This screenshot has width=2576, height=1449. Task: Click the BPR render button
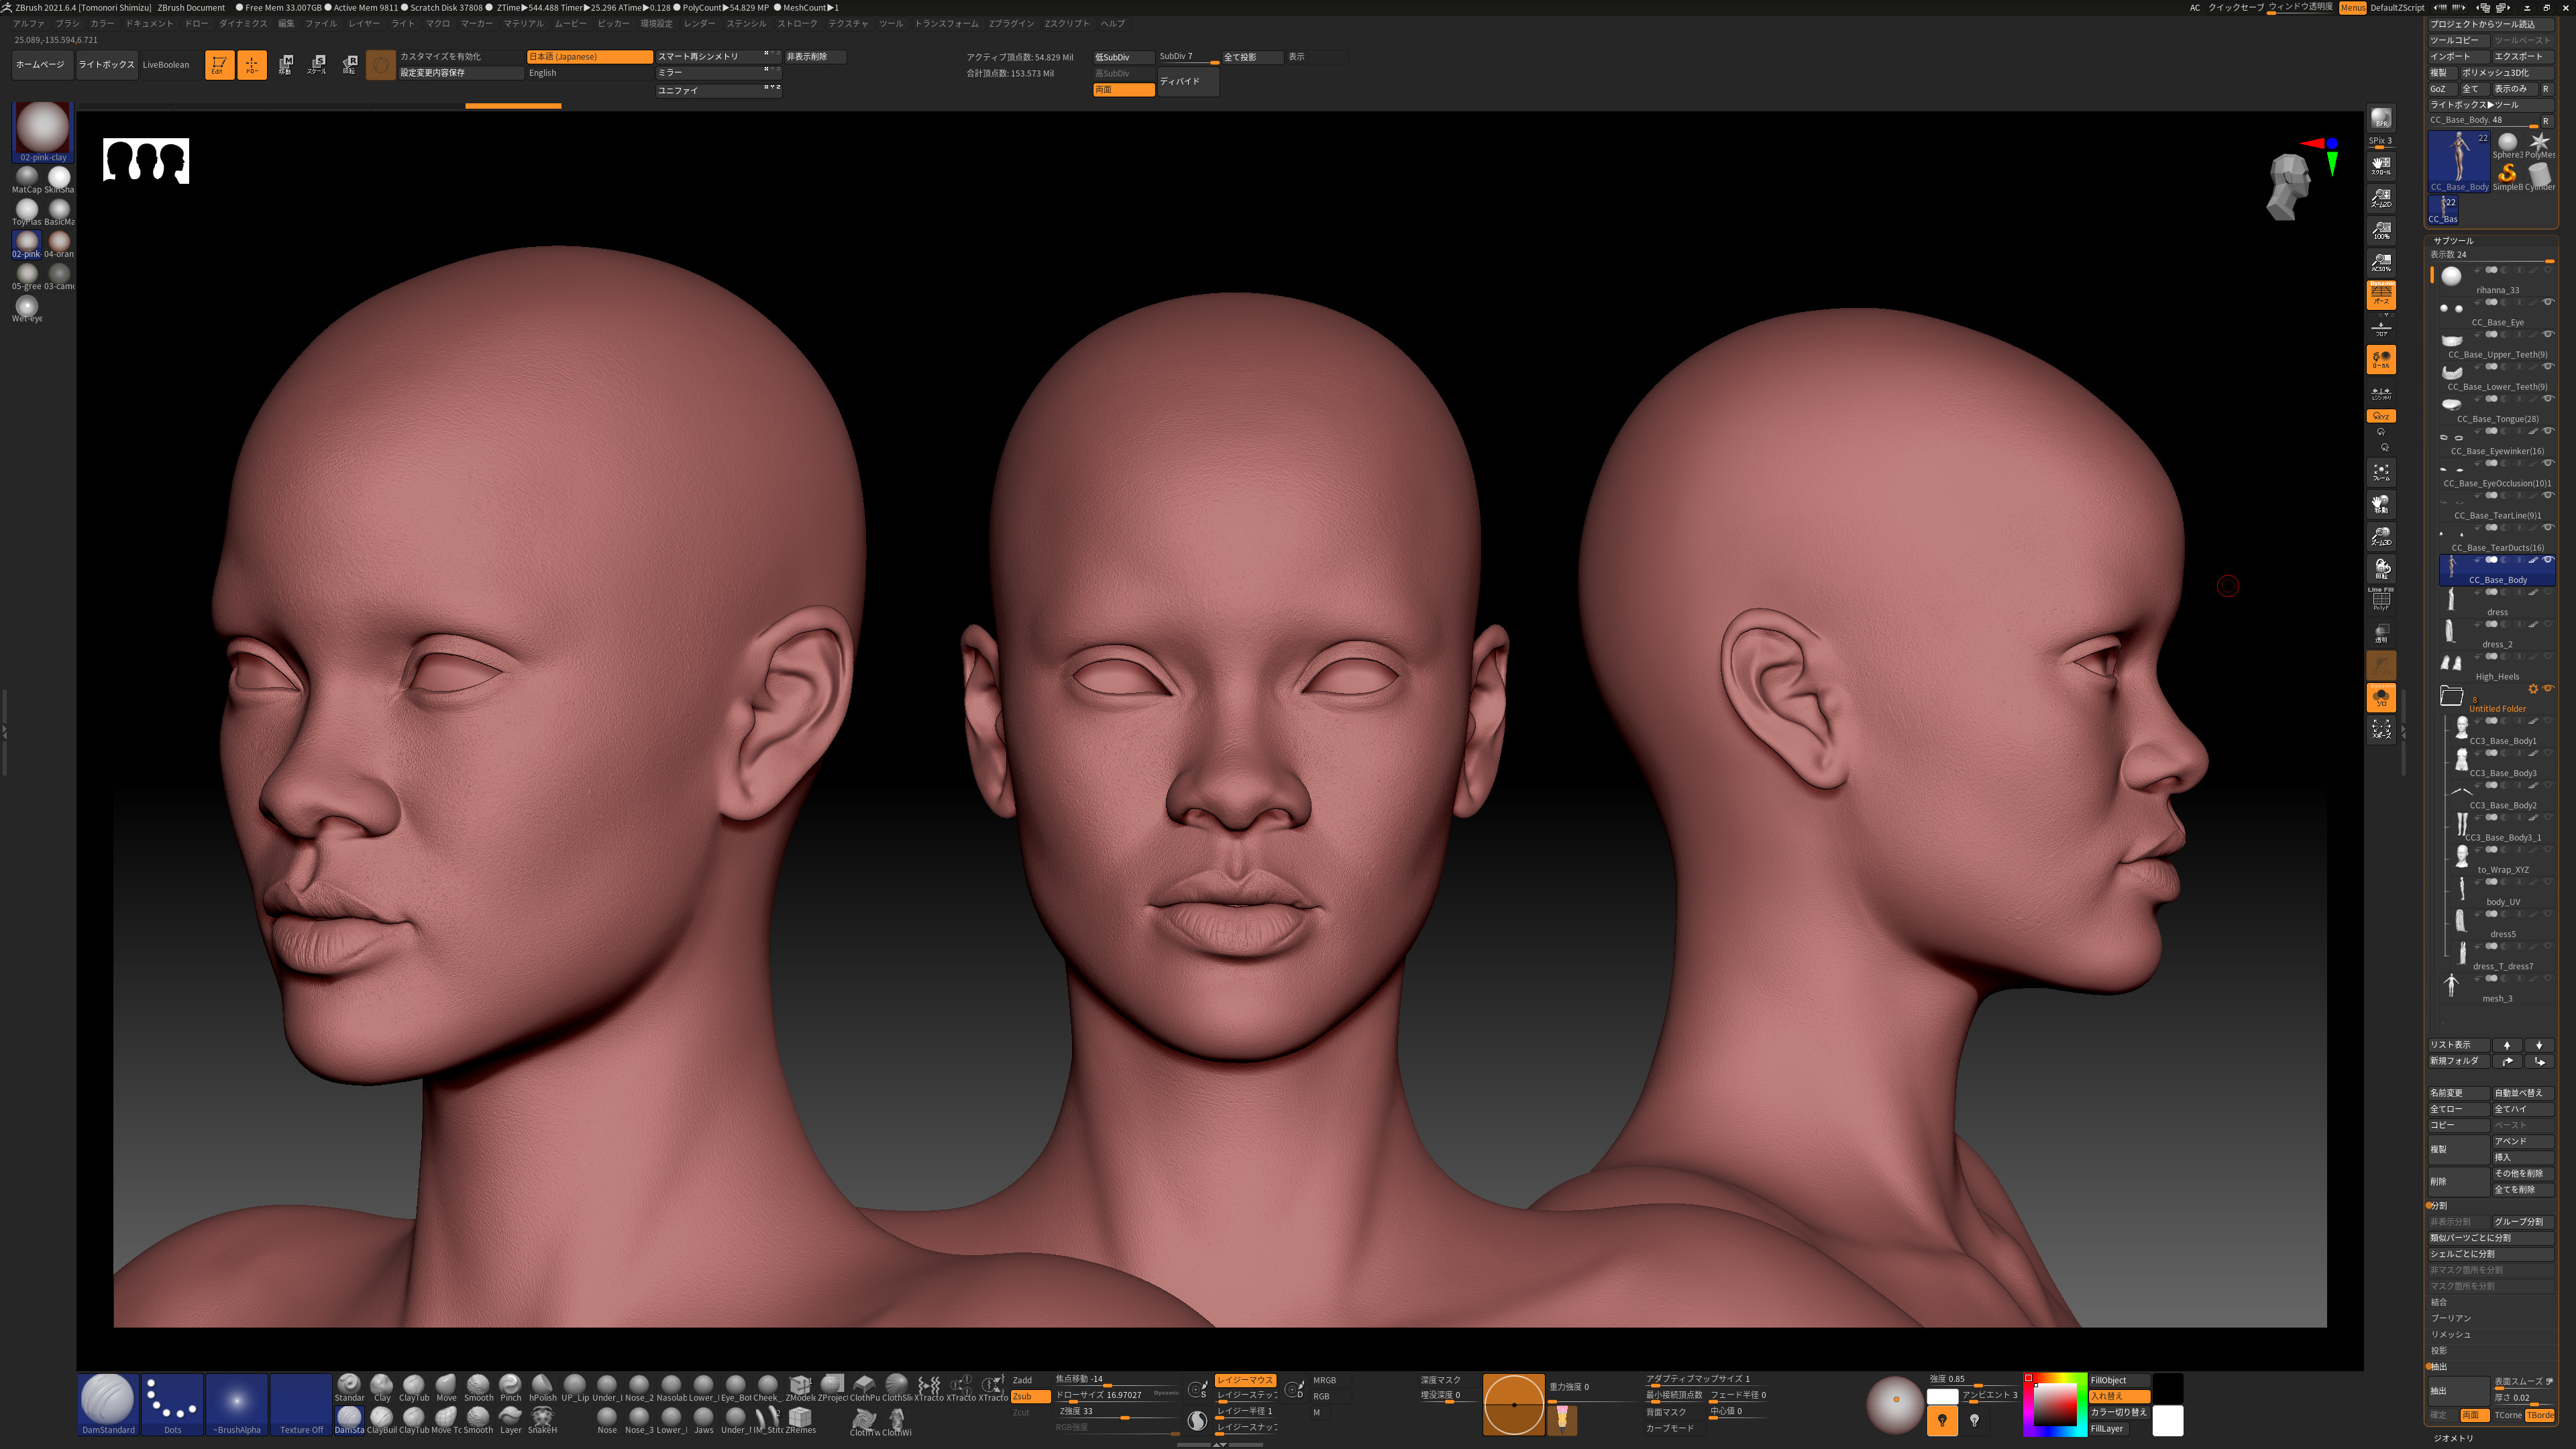click(x=2381, y=119)
